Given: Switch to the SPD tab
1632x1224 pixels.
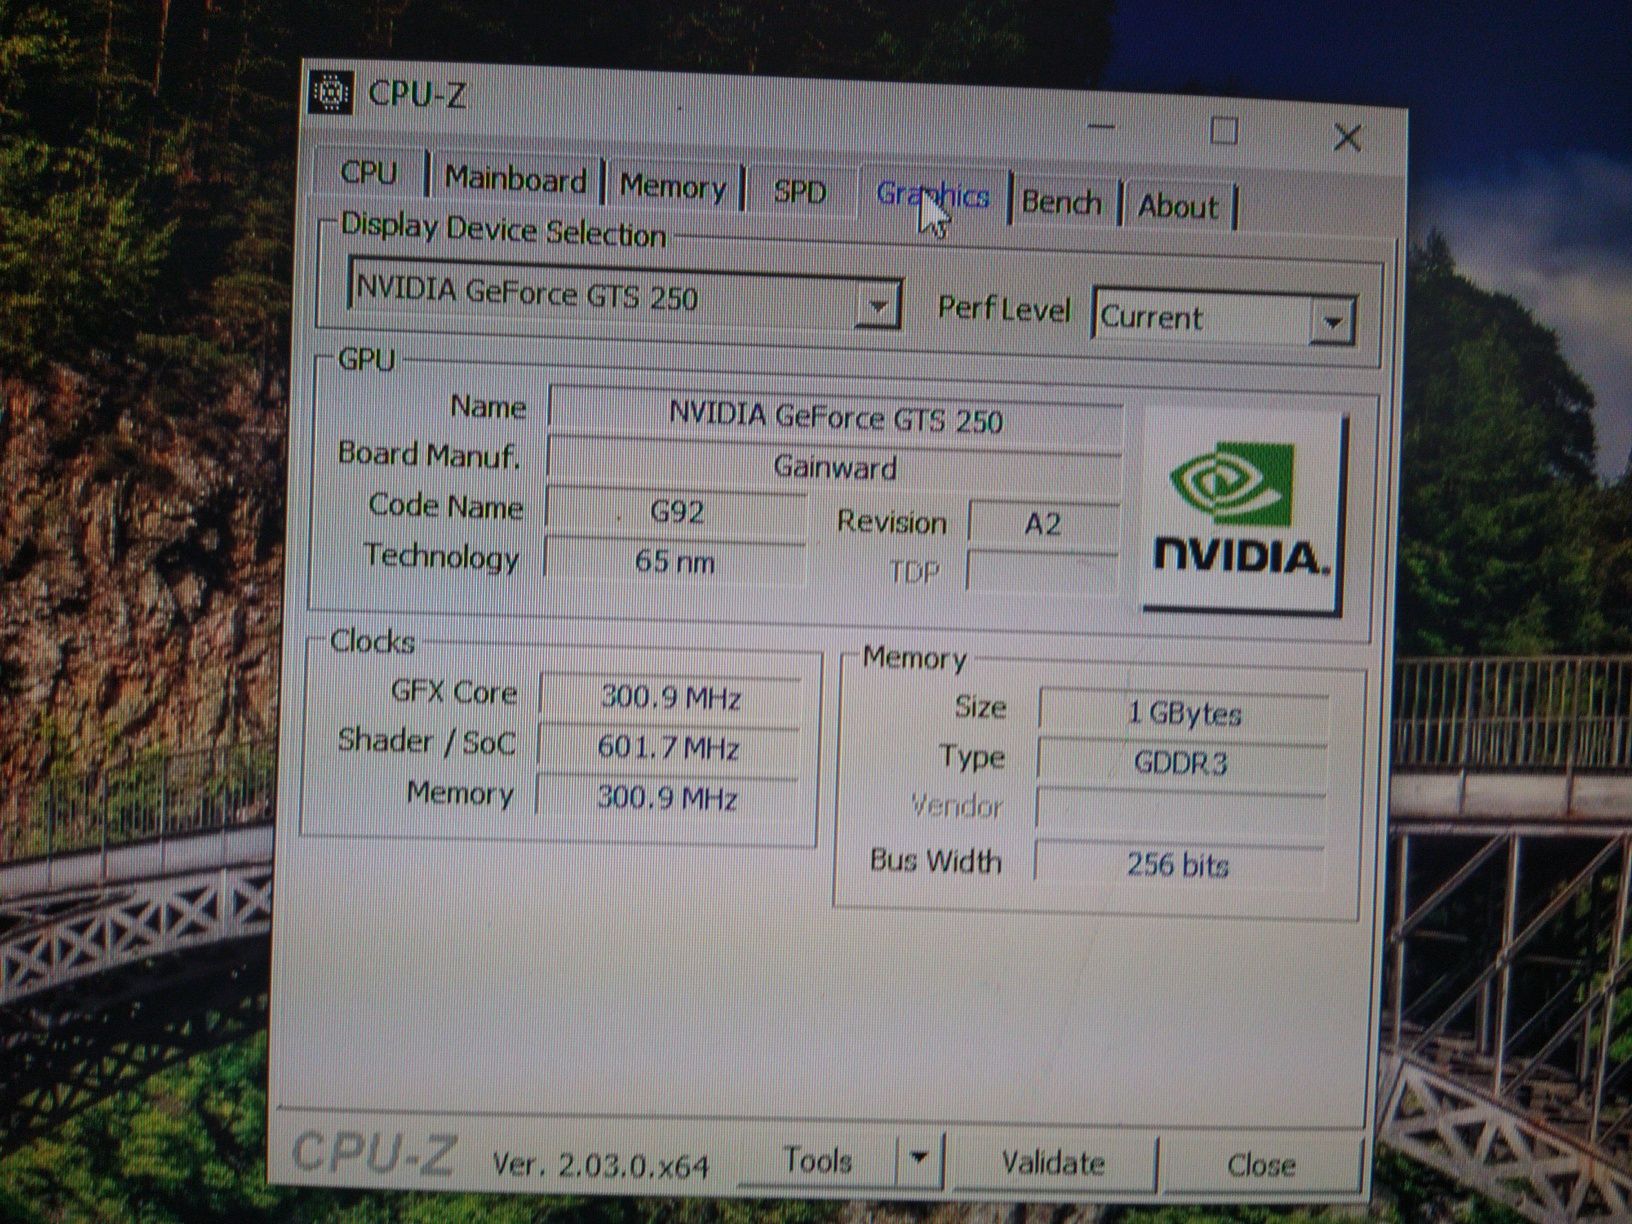Looking at the screenshot, I should click(800, 191).
